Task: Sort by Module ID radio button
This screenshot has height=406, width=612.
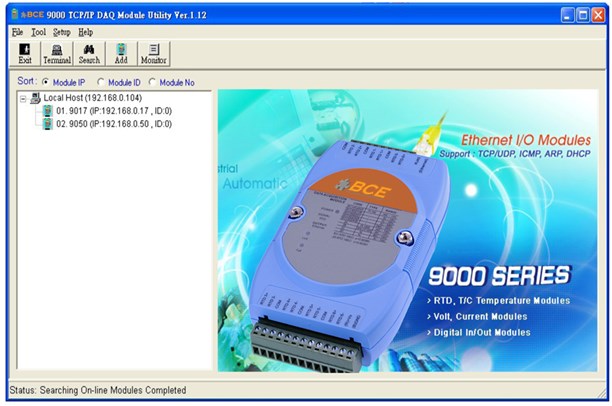Action: pyautogui.click(x=101, y=82)
